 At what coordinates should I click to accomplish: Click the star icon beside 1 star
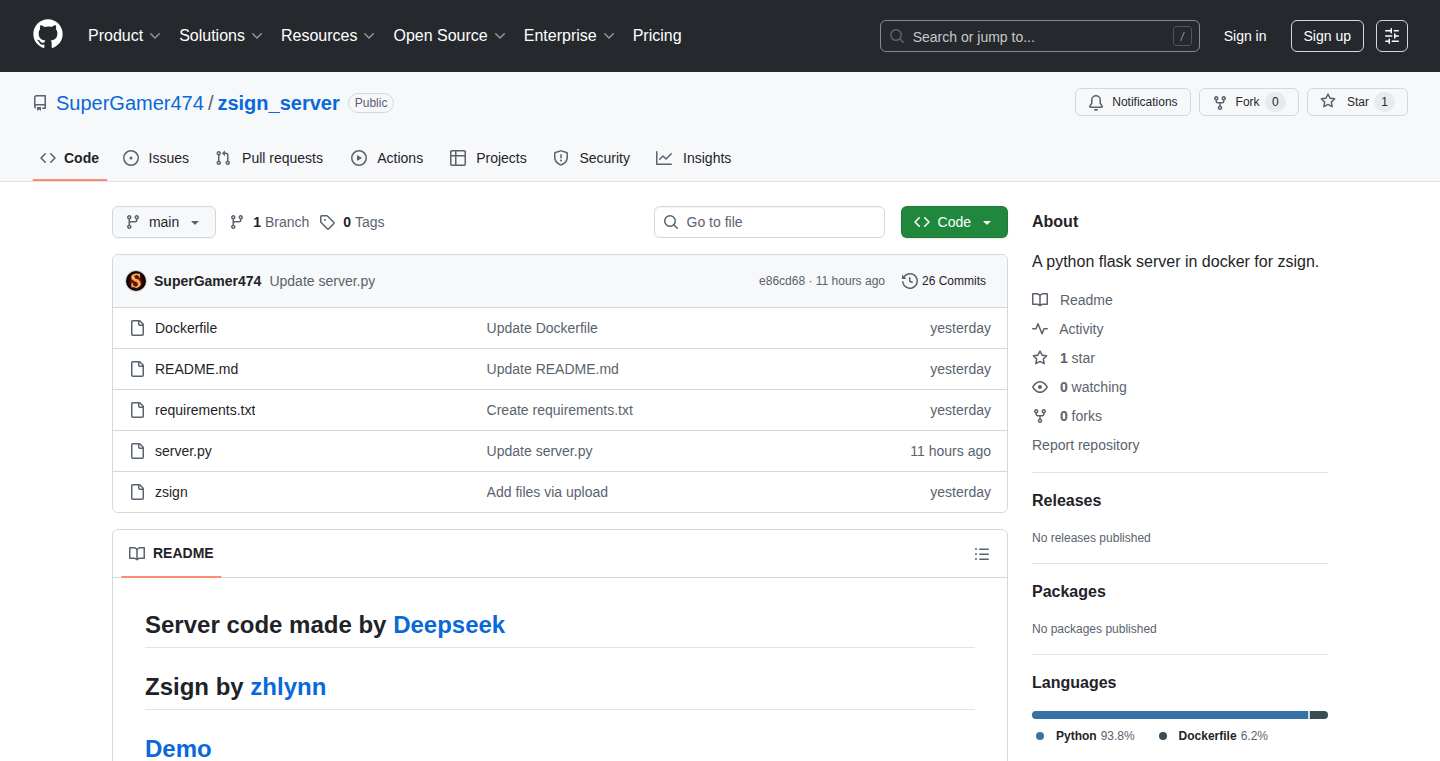1040,358
